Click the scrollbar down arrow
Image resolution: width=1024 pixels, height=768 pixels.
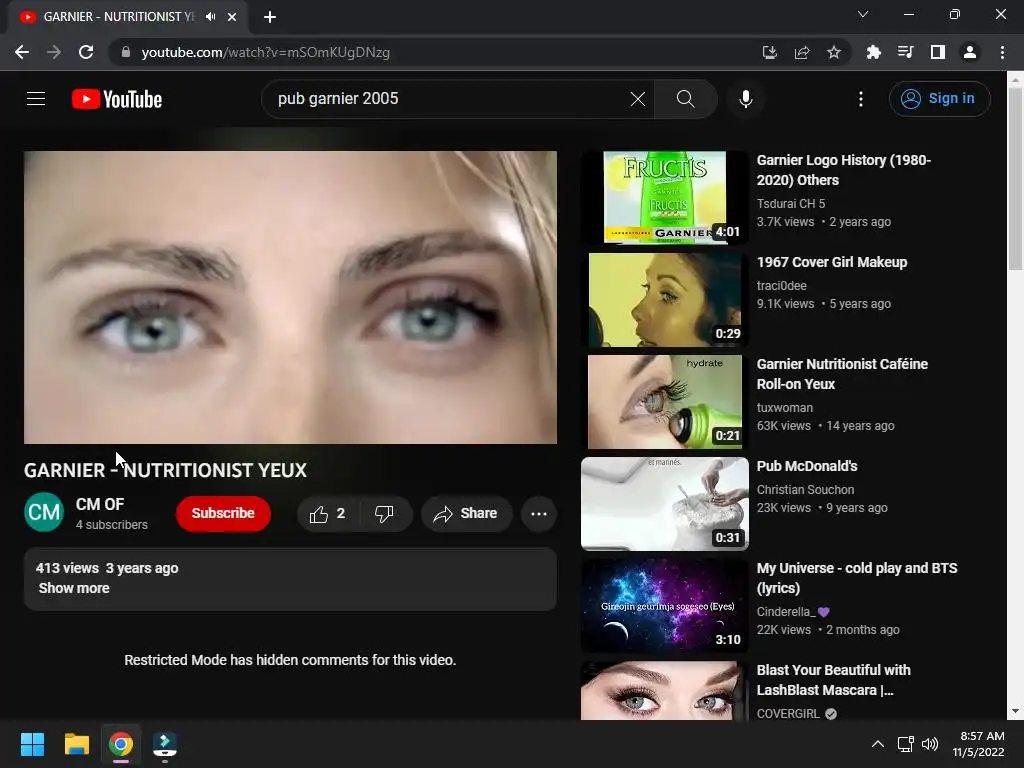click(x=1015, y=711)
